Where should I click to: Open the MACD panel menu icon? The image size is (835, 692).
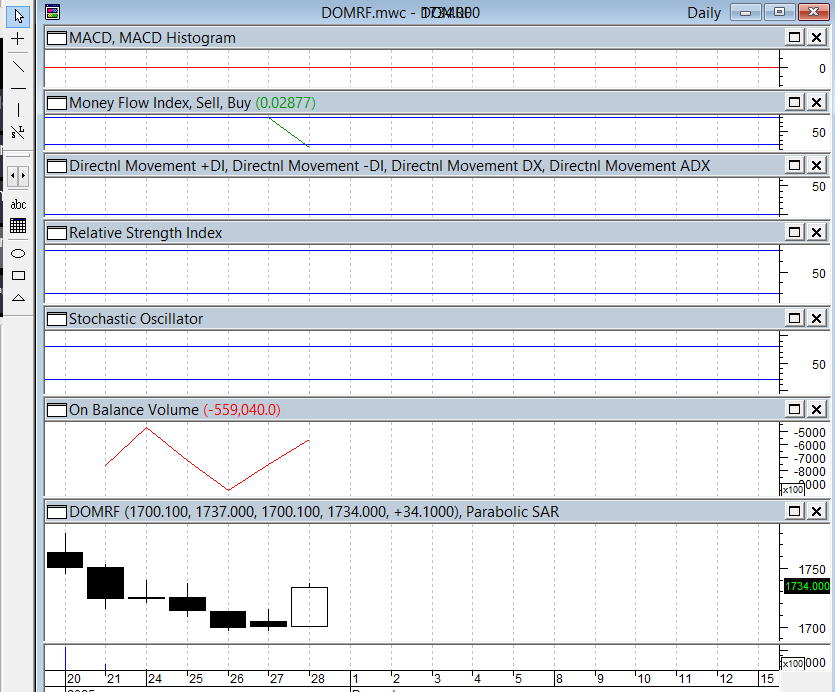click(x=57, y=38)
